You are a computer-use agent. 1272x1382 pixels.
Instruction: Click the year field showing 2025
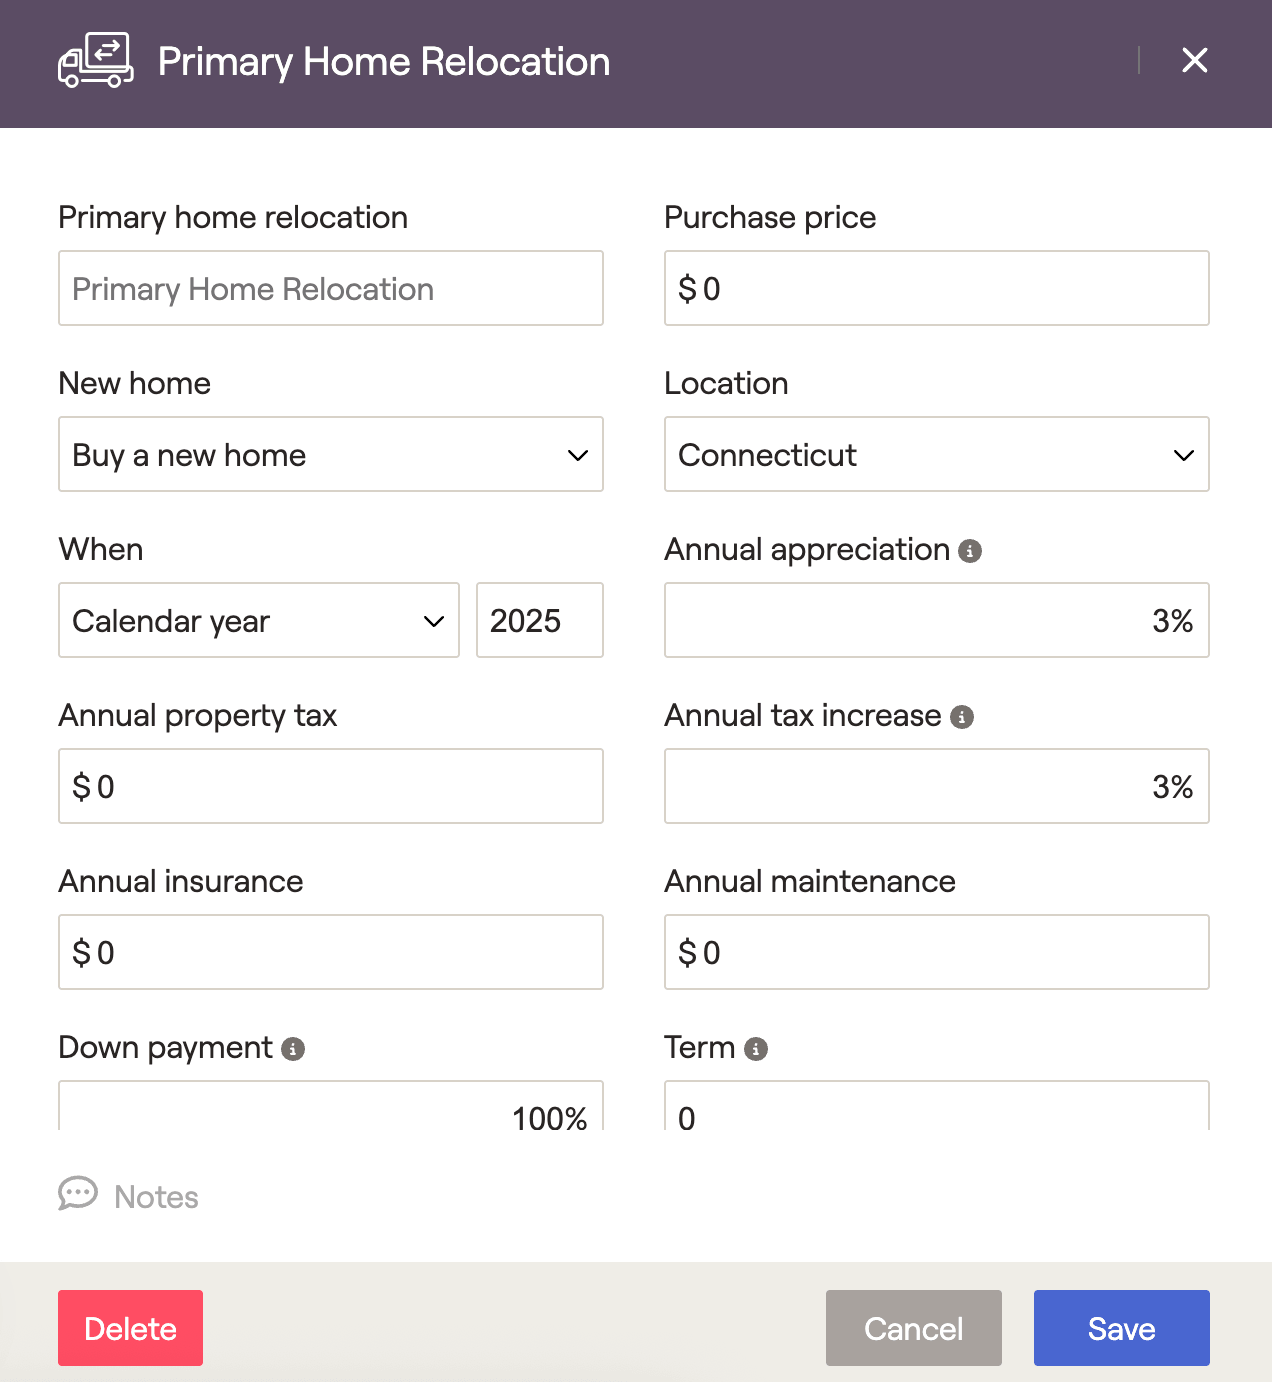(x=539, y=621)
